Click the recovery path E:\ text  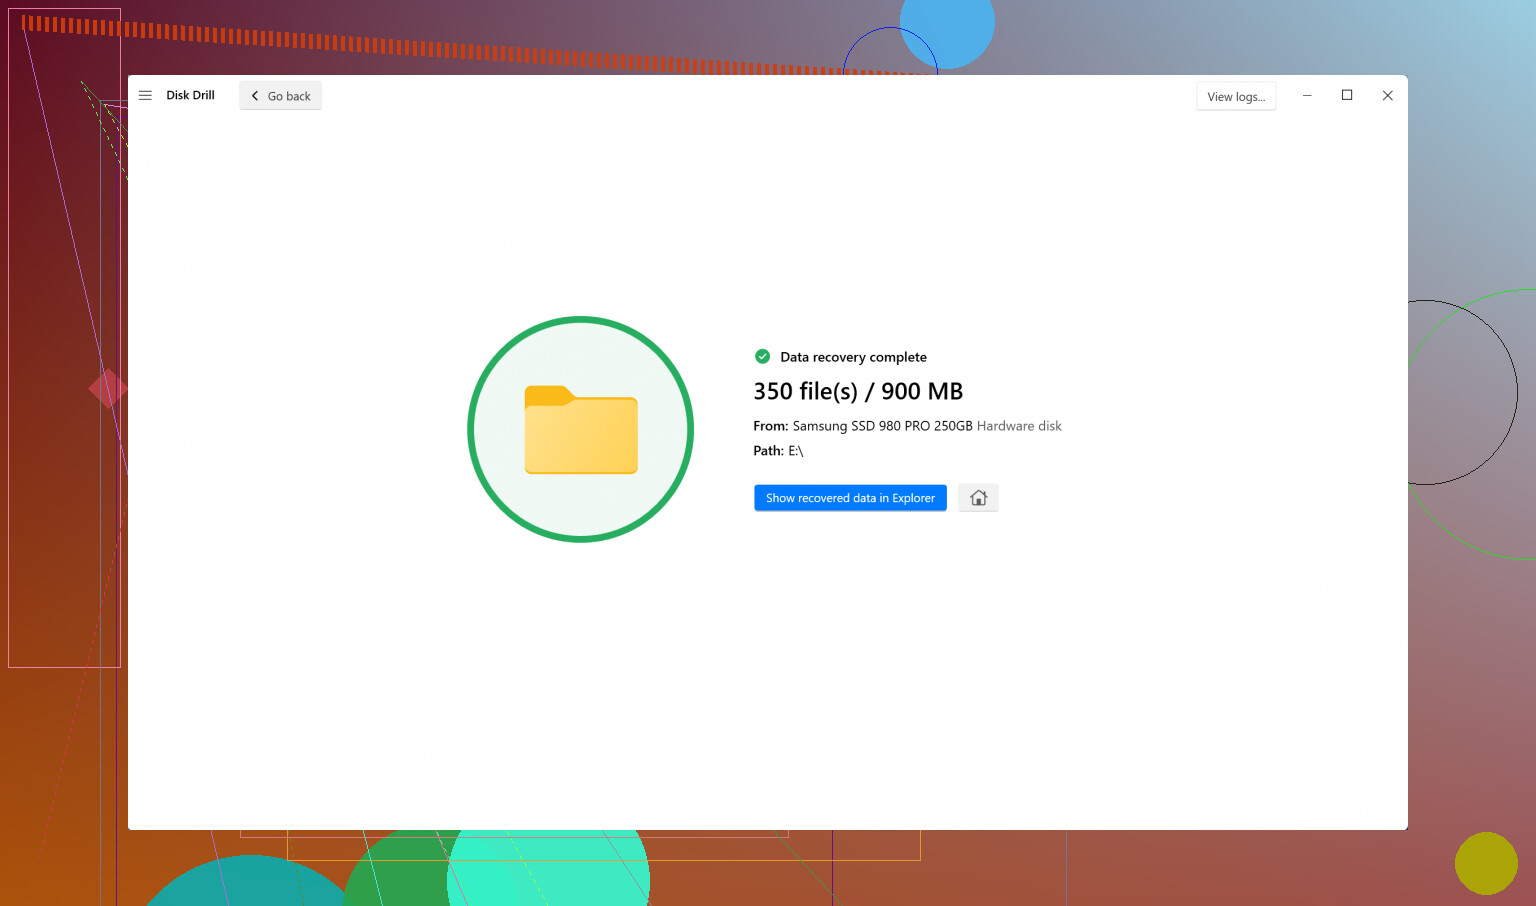[x=796, y=451]
